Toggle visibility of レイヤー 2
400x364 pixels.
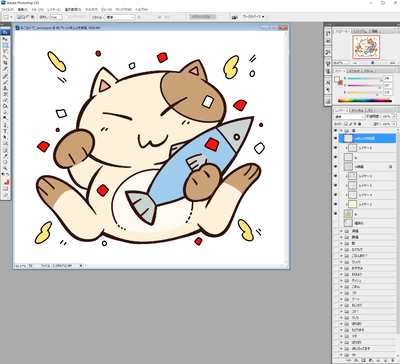[x=336, y=204]
